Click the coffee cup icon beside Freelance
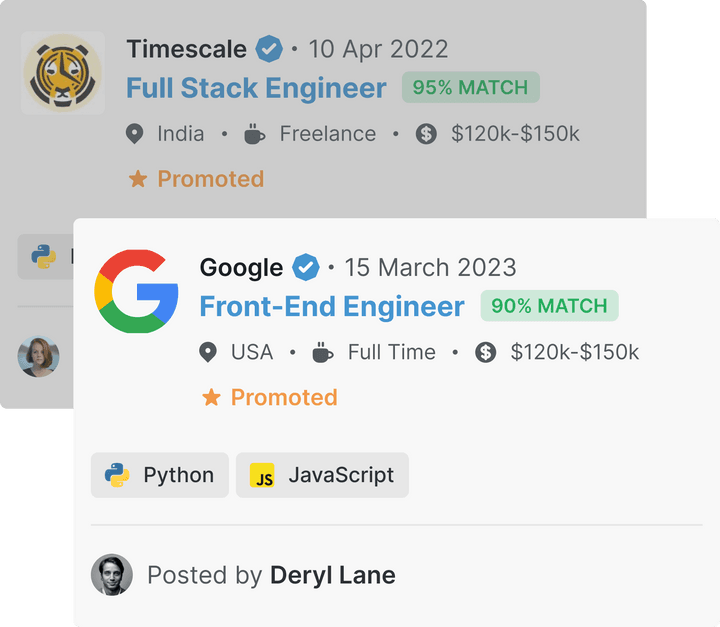The width and height of the screenshot is (720, 627). tap(254, 134)
